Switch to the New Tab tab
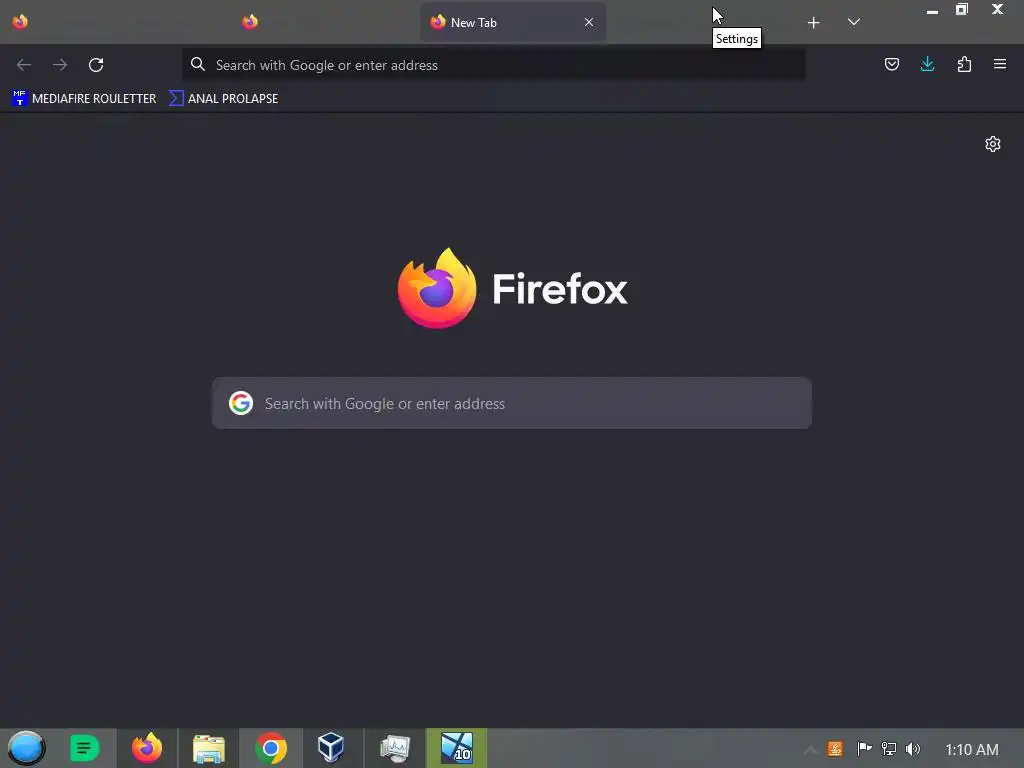Viewport: 1024px width, 768px height. coord(513,22)
